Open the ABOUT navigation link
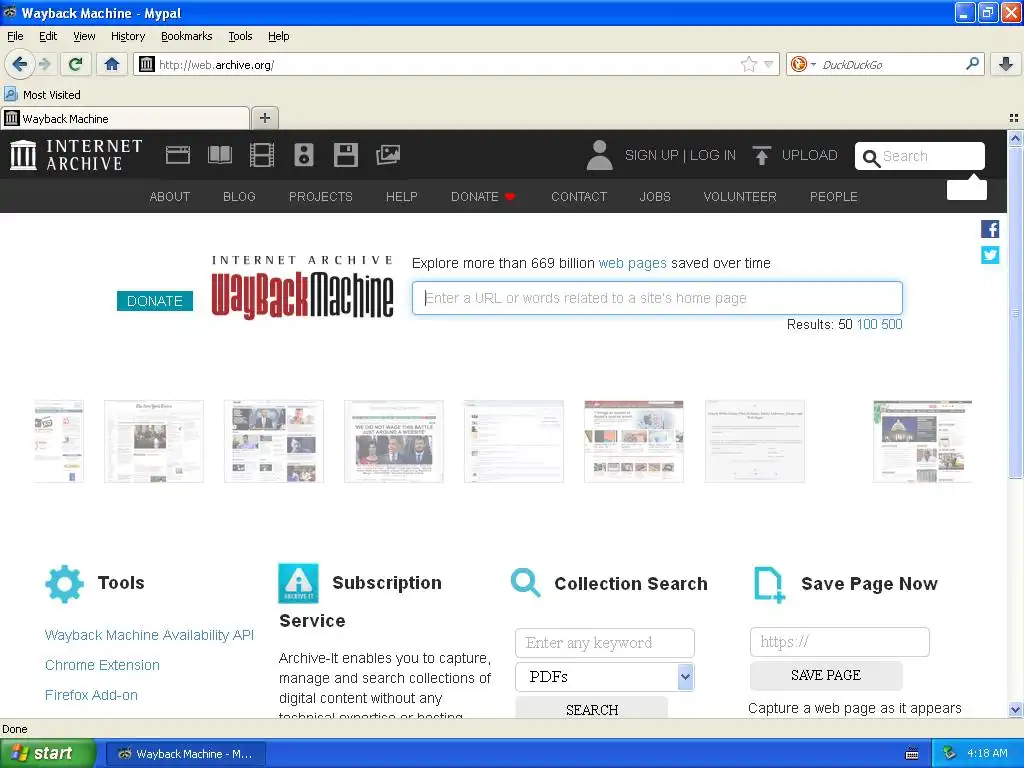Image resolution: width=1024 pixels, height=768 pixels. coord(170,197)
